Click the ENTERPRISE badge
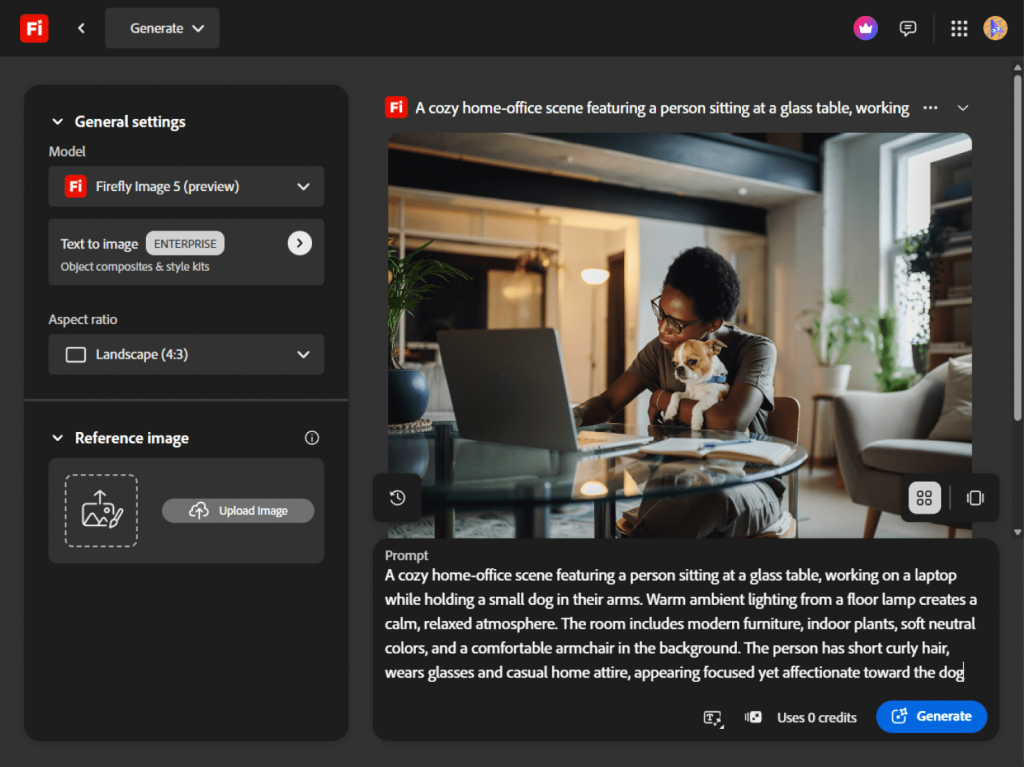The height and width of the screenshot is (767, 1024). pyautogui.click(x=185, y=244)
